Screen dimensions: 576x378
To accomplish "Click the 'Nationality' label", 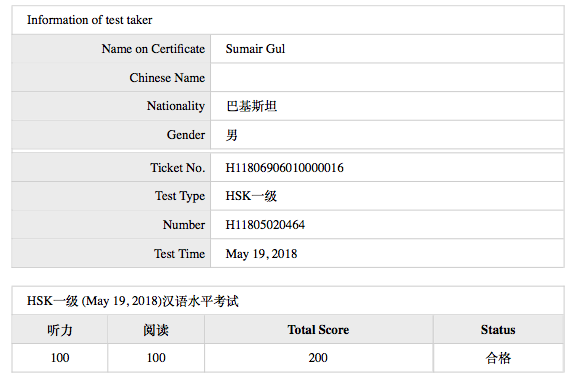I will point(176,106).
